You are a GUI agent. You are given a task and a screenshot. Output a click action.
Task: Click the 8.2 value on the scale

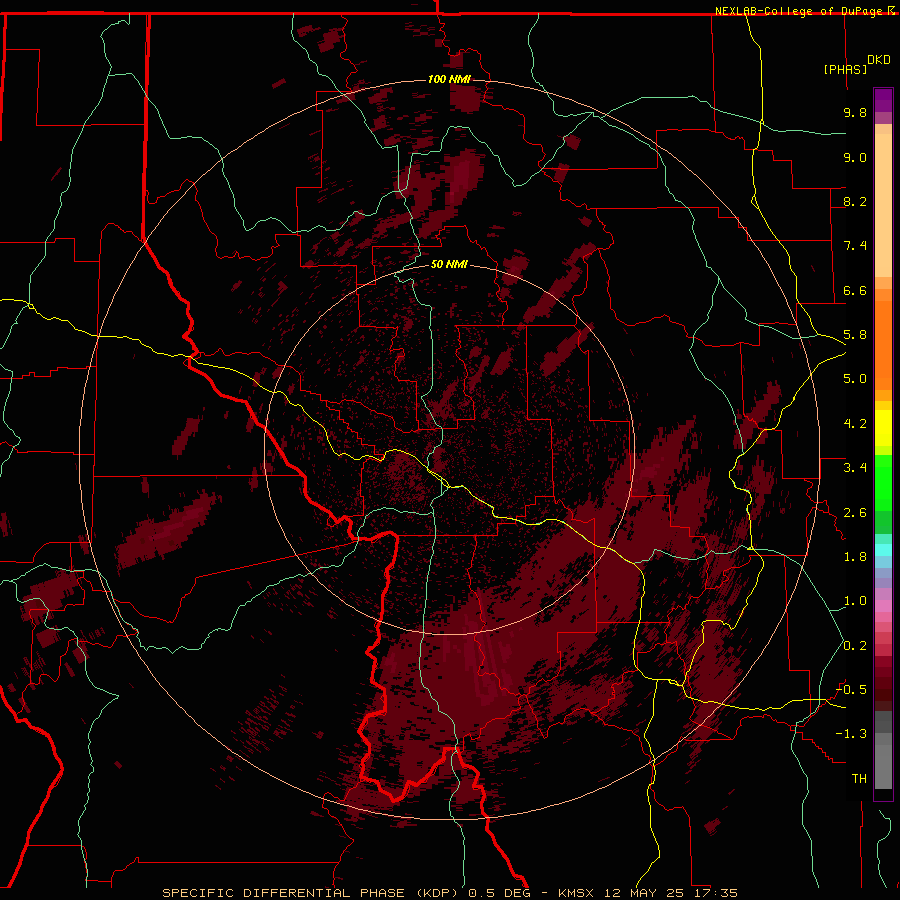[855, 202]
